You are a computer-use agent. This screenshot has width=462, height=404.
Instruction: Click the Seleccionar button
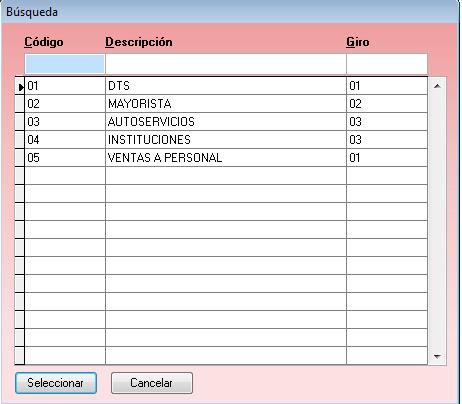[56, 383]
